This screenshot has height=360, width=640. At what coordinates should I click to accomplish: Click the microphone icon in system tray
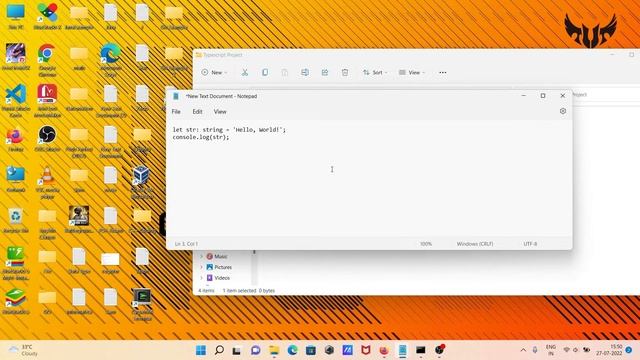535,350
